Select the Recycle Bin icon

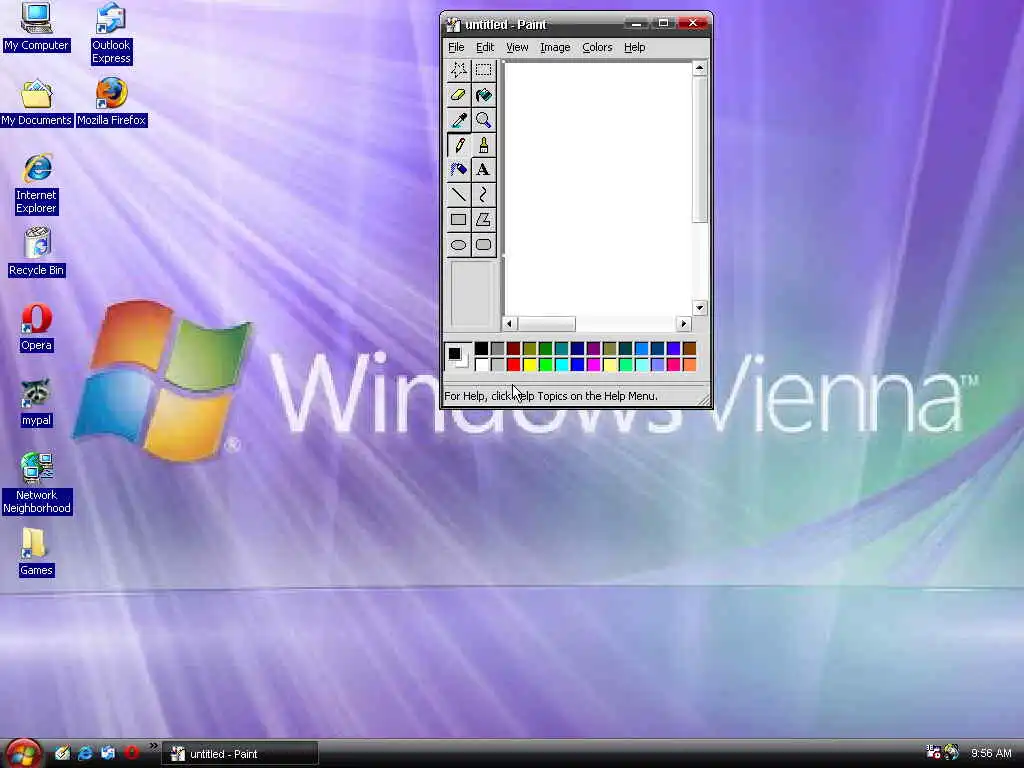[x=37, y=252]
